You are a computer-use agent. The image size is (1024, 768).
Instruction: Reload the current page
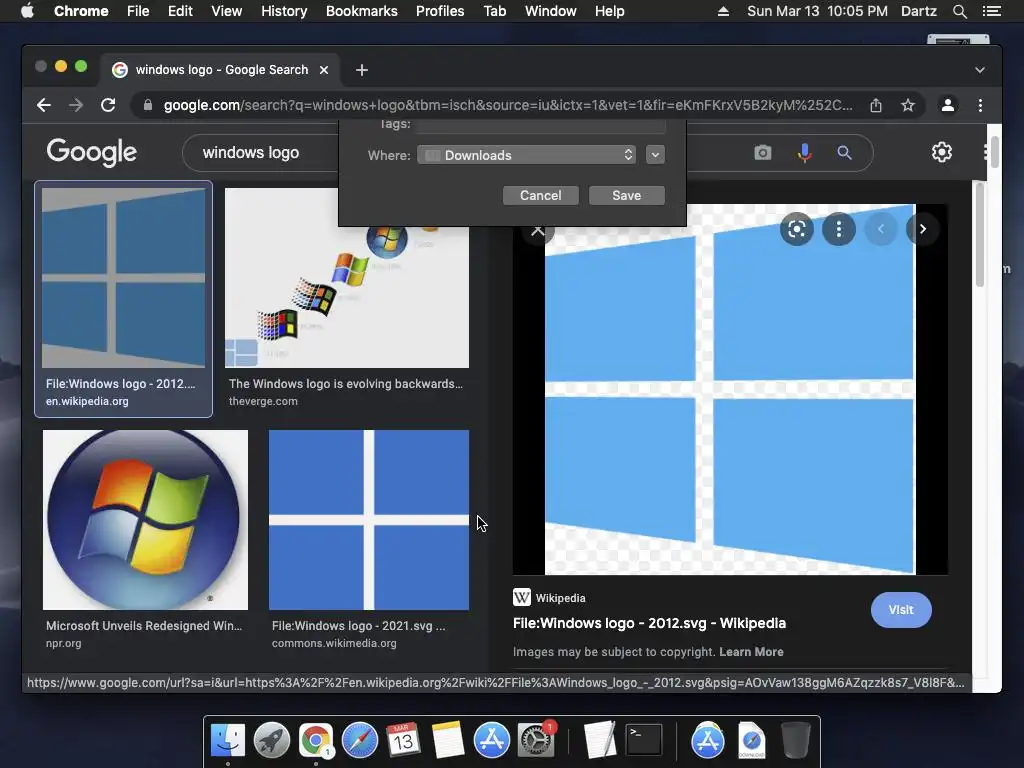point(108,105)
